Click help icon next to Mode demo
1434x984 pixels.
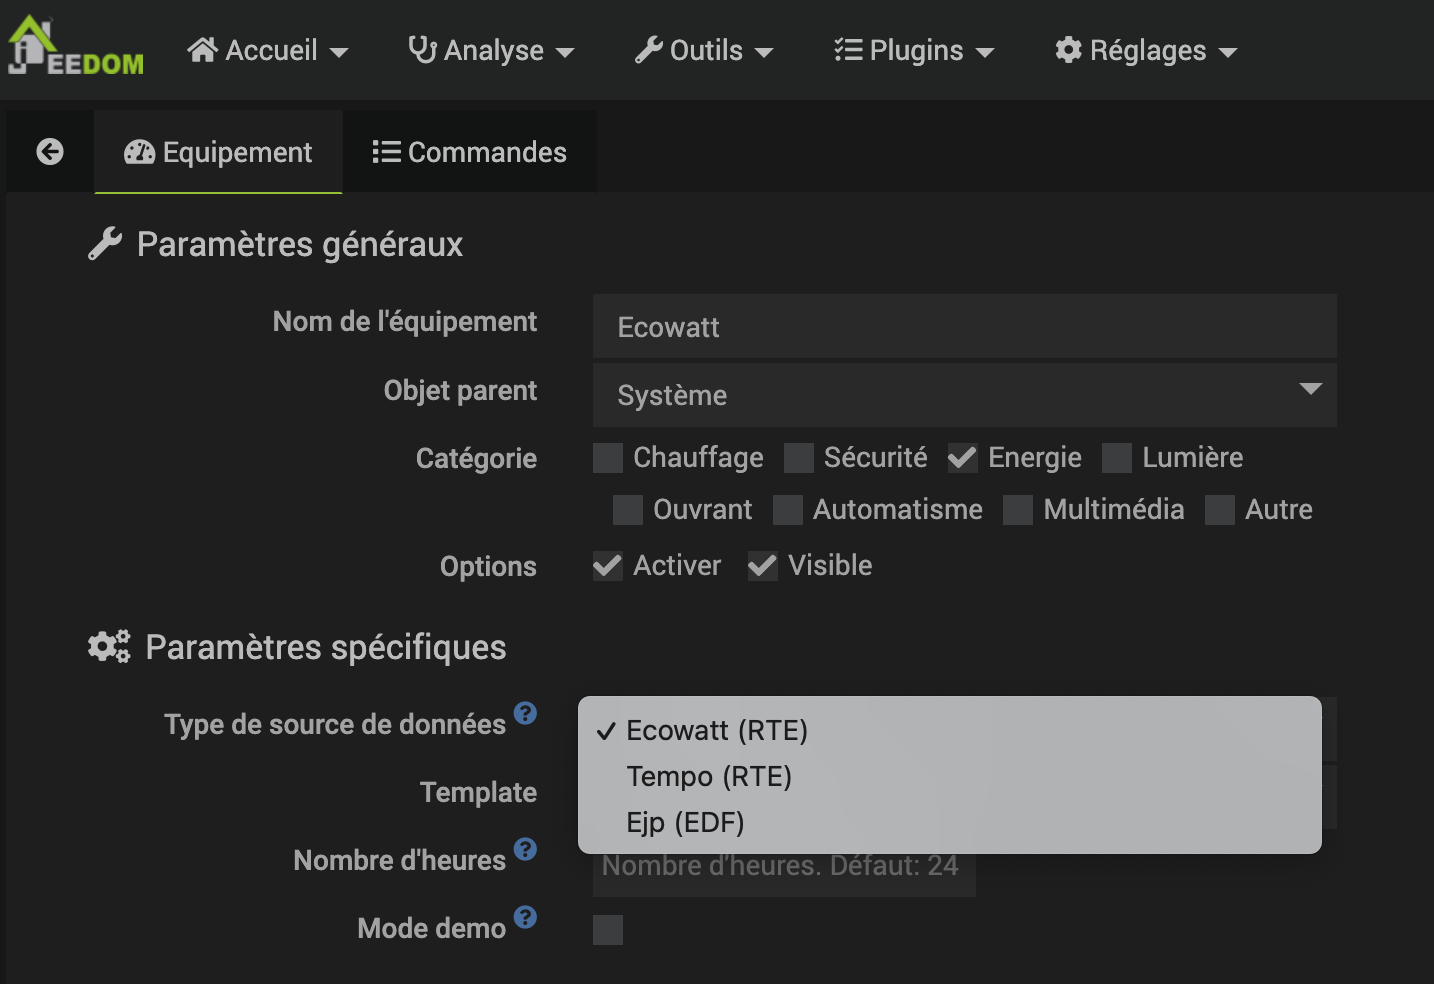[x=525, y=917]
